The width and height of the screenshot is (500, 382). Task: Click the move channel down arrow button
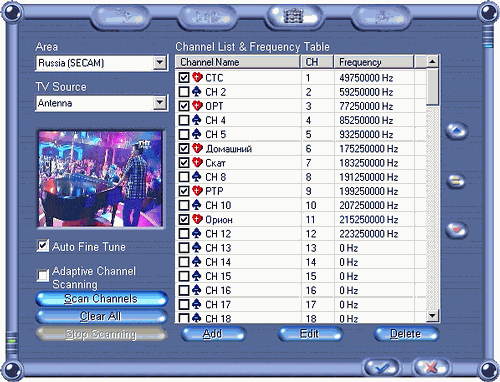tap(456, 230)
